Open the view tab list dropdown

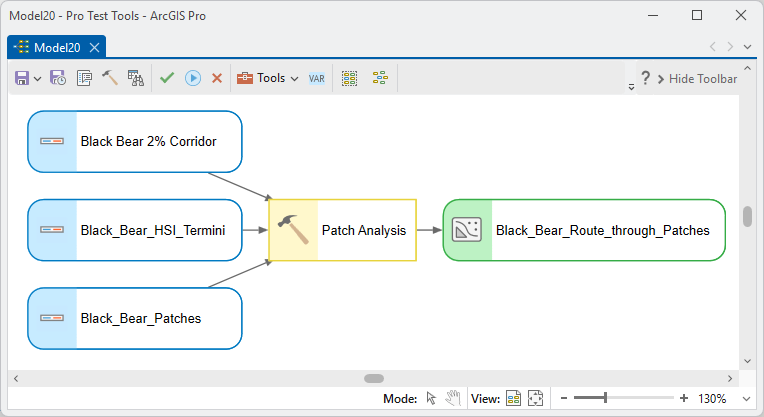click(x=747, y=47)
